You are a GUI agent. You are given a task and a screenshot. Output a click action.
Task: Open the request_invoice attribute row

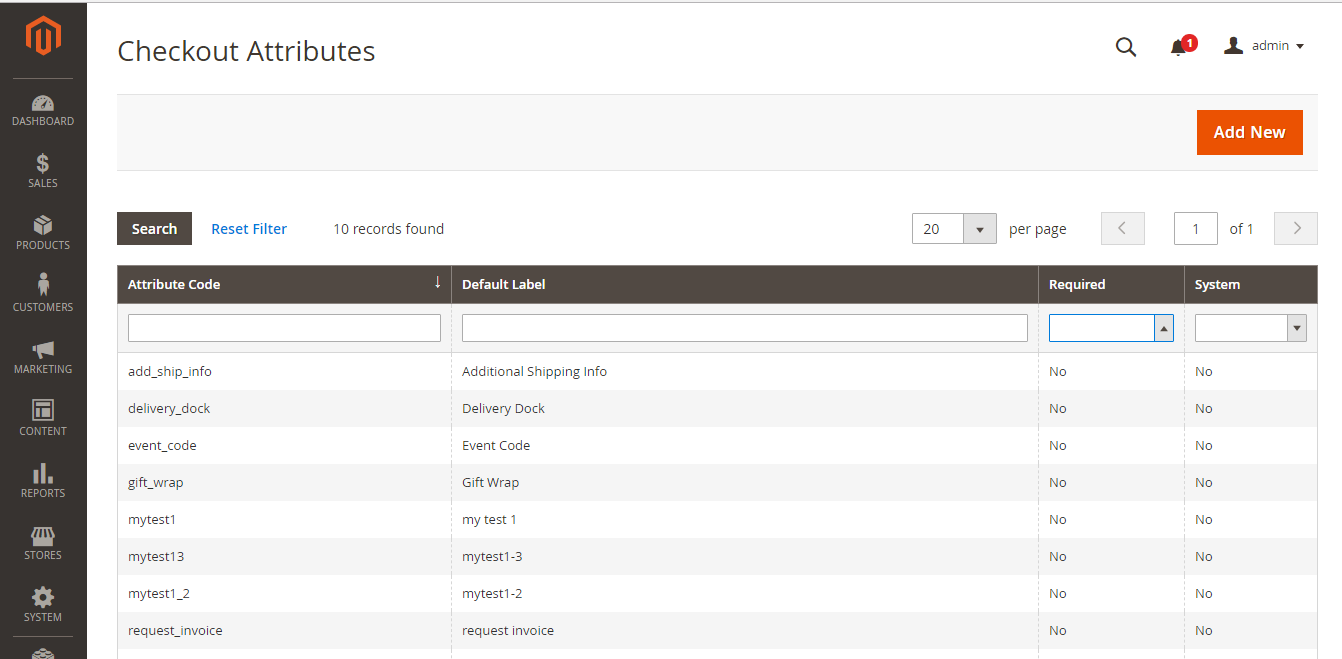[717, 630]
